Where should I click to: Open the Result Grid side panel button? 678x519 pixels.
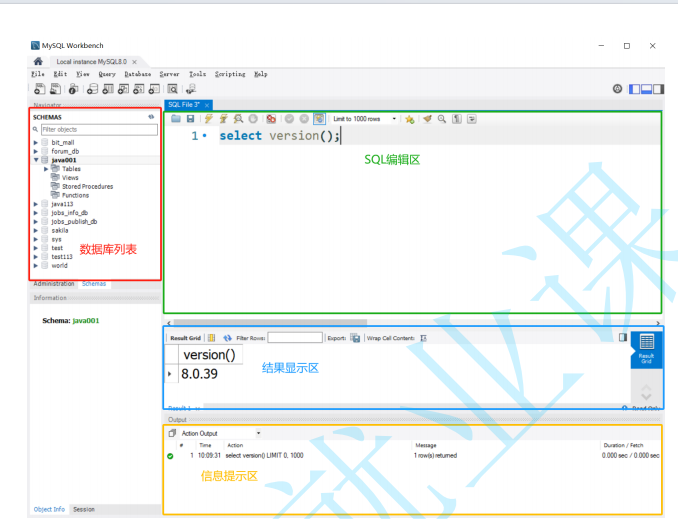tap(646, 348)
